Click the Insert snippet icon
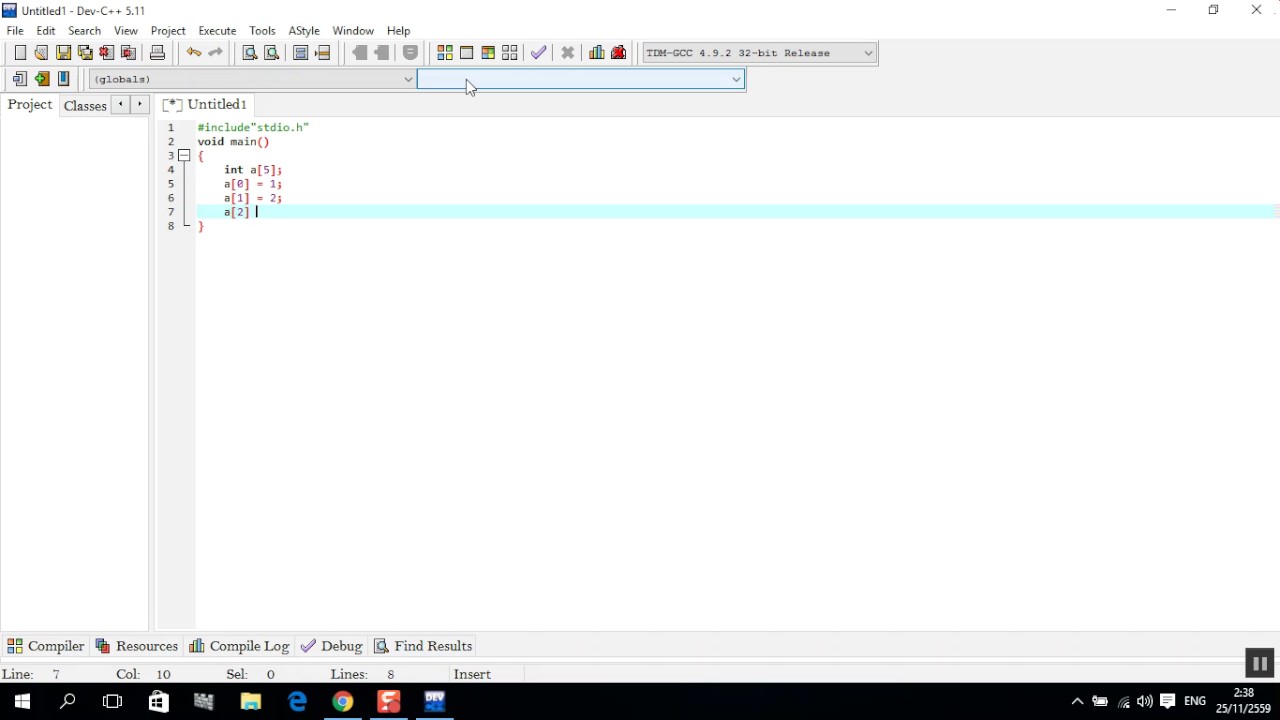The image size is (1280, 720). coord(20,79)
